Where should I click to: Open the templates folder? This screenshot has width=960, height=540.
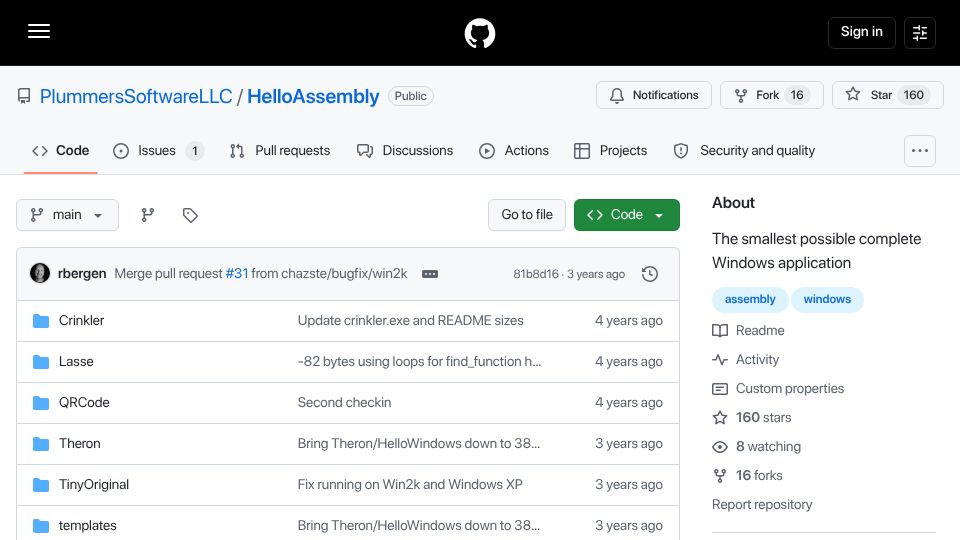[88, 526]
